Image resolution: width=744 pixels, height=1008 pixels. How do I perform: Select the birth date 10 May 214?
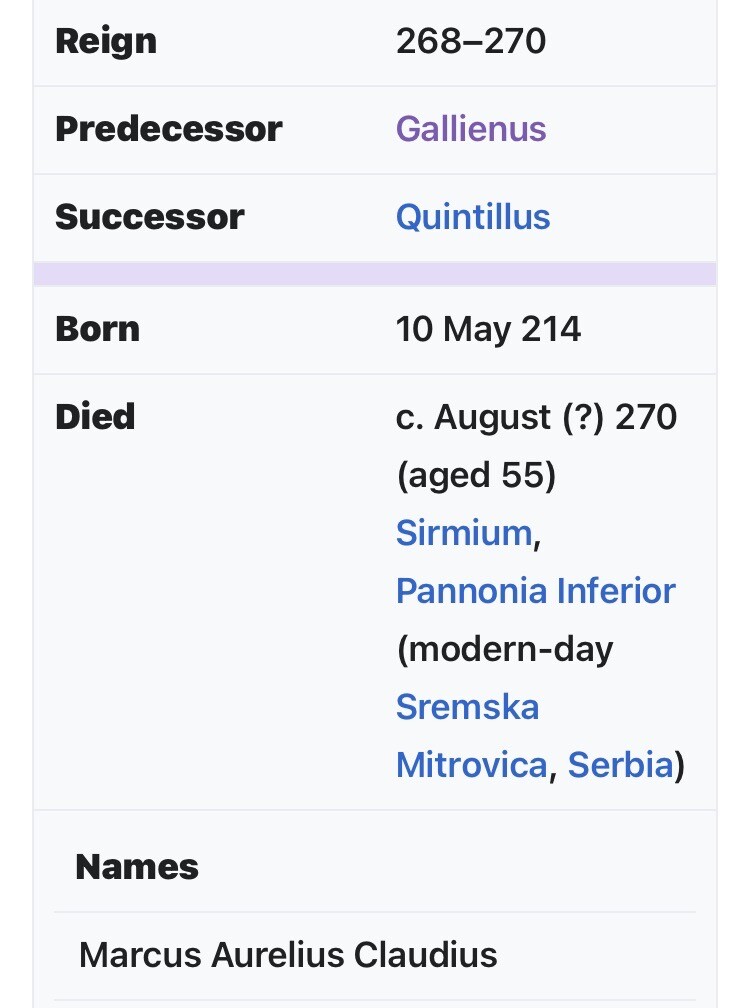pos(488,329)
